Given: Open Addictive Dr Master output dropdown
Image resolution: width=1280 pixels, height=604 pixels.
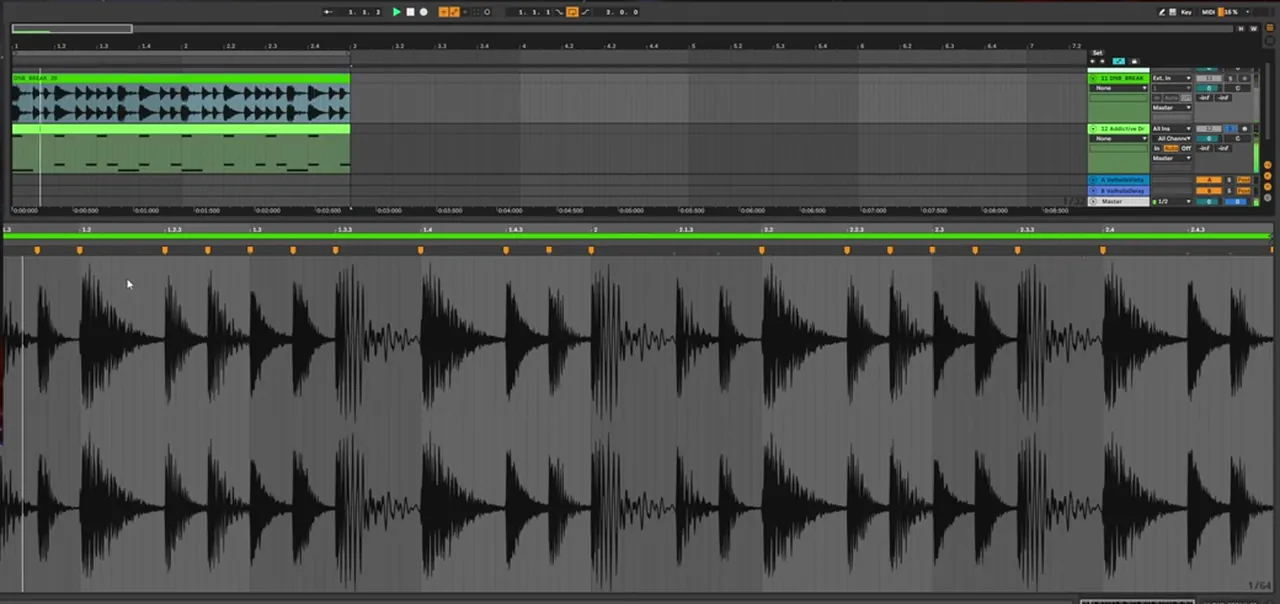Looking at the screenshot, I should coord(1171,158).
